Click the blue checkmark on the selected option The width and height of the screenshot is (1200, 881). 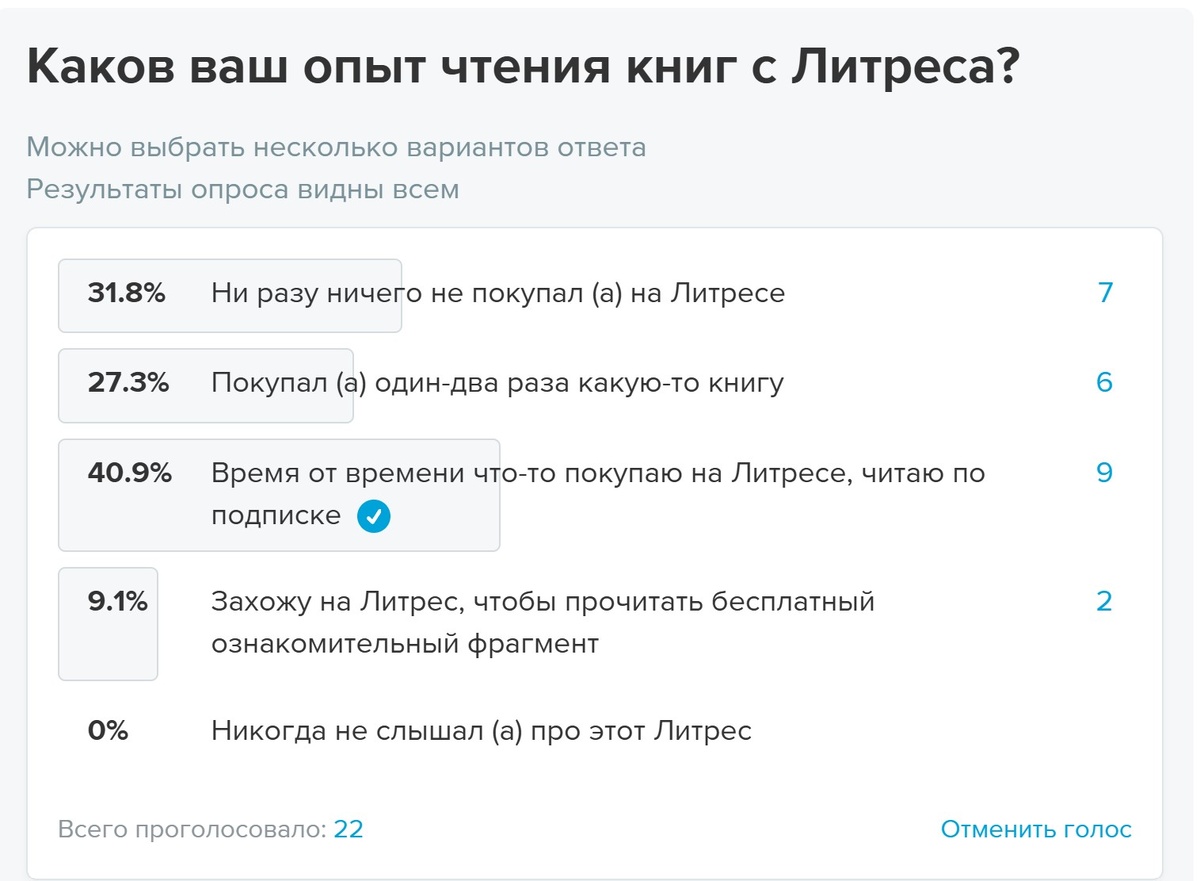tap(372, 518)
